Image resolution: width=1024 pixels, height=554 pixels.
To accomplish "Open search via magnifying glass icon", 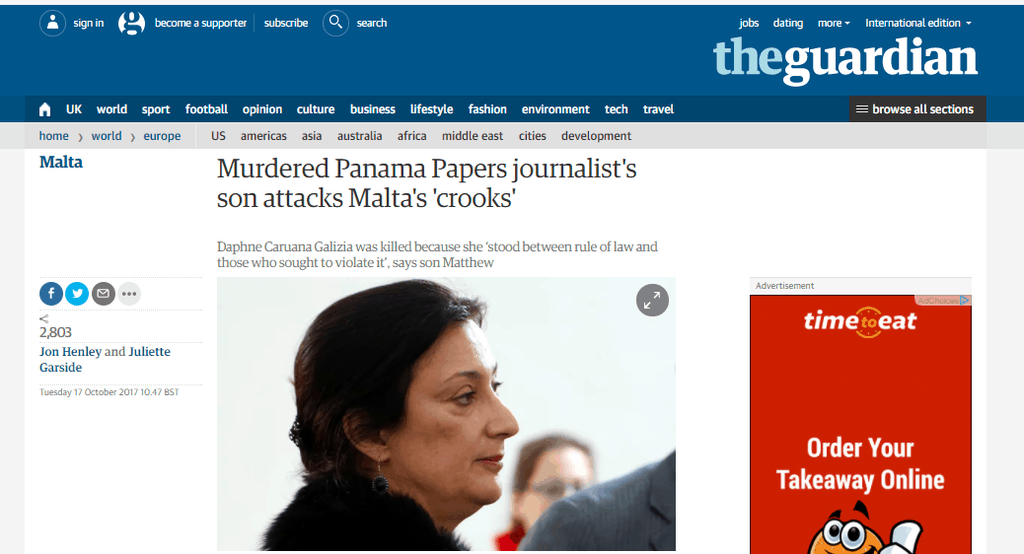I will click(335, 23).
